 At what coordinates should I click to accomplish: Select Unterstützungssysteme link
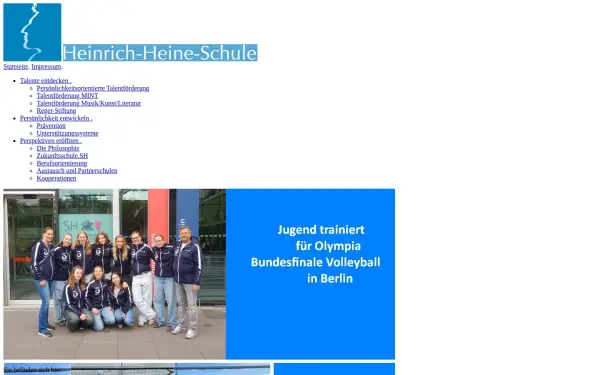tap(67, 133)
